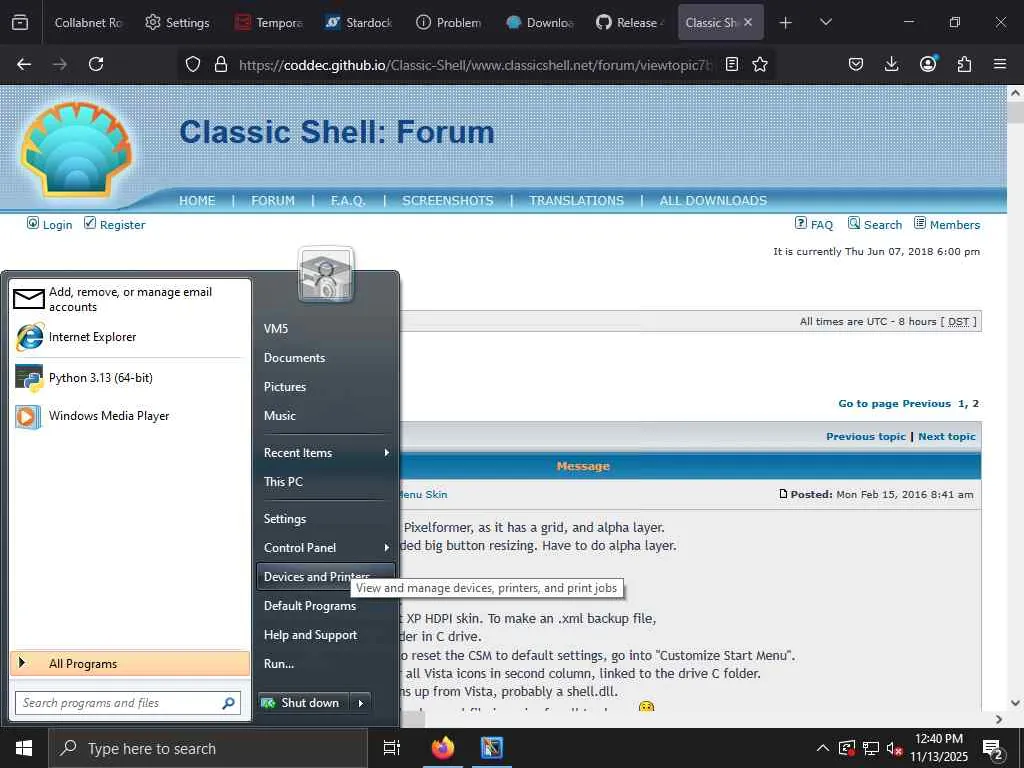Open Firefox from the taskbar
Viewport: 1024px width, 768px height.
pos(442,748)
